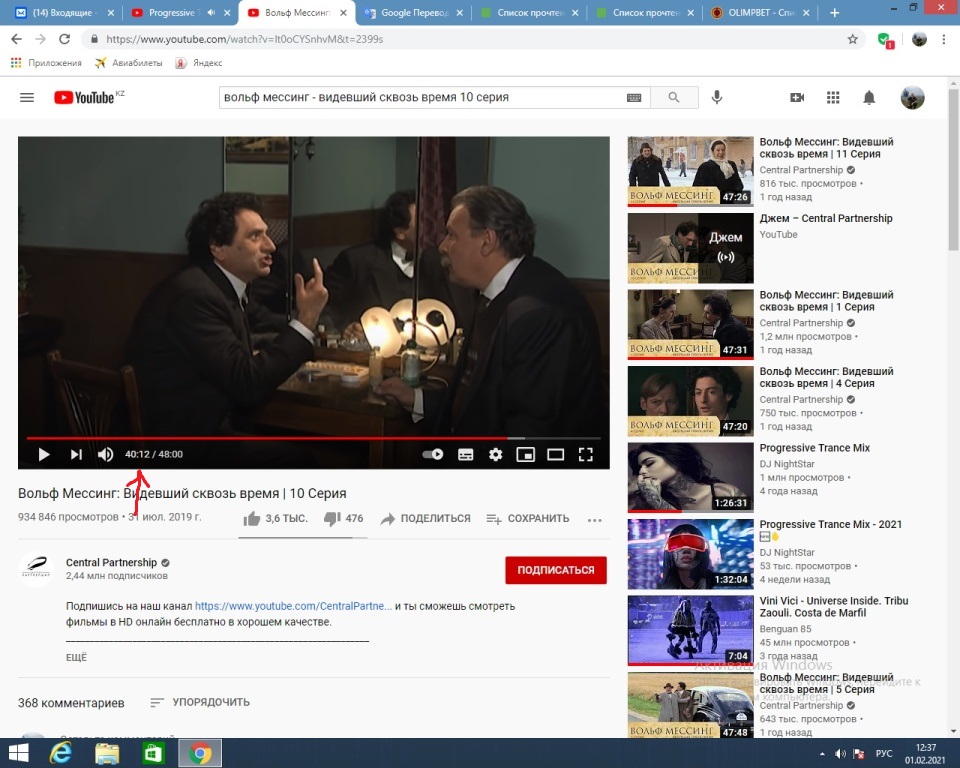Open File Explorer from taskbar

click(107, 753)
